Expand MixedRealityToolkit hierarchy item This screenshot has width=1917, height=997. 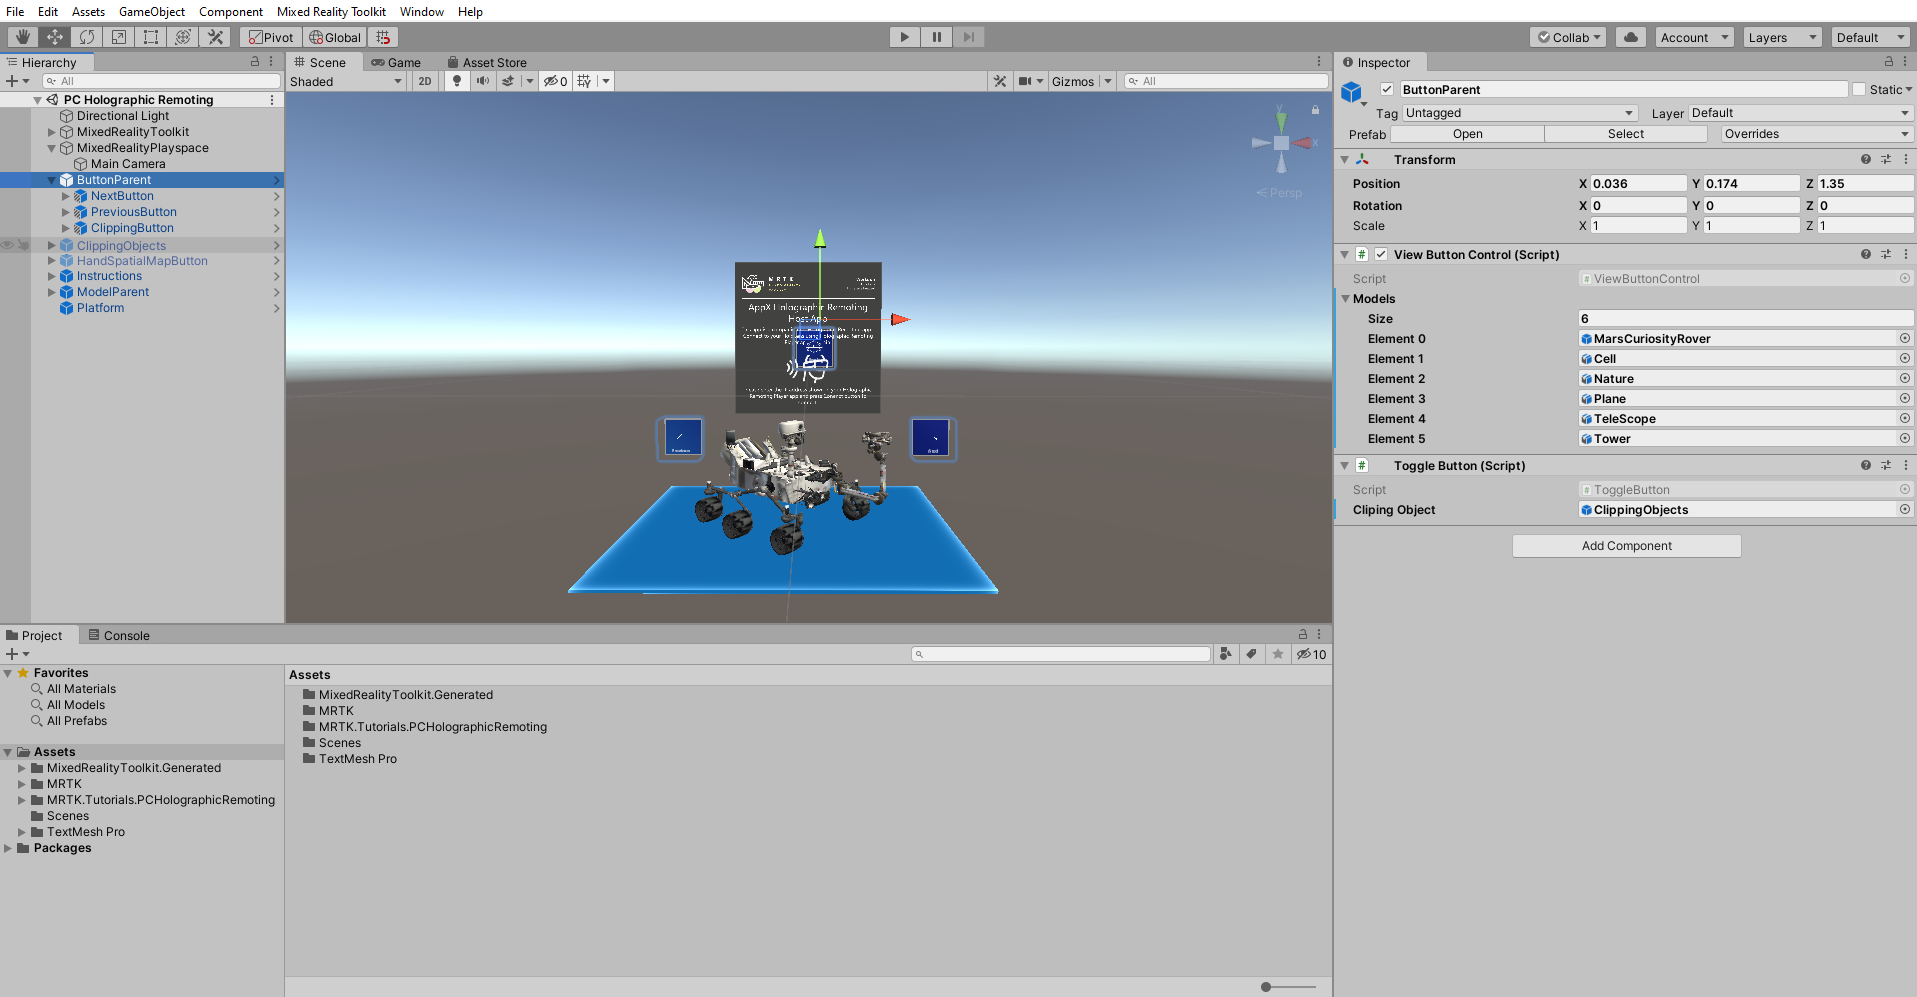pos(52,132)
